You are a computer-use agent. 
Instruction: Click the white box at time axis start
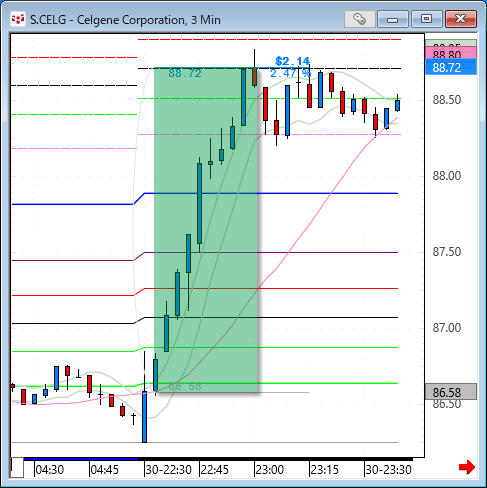tap(17, 468)
